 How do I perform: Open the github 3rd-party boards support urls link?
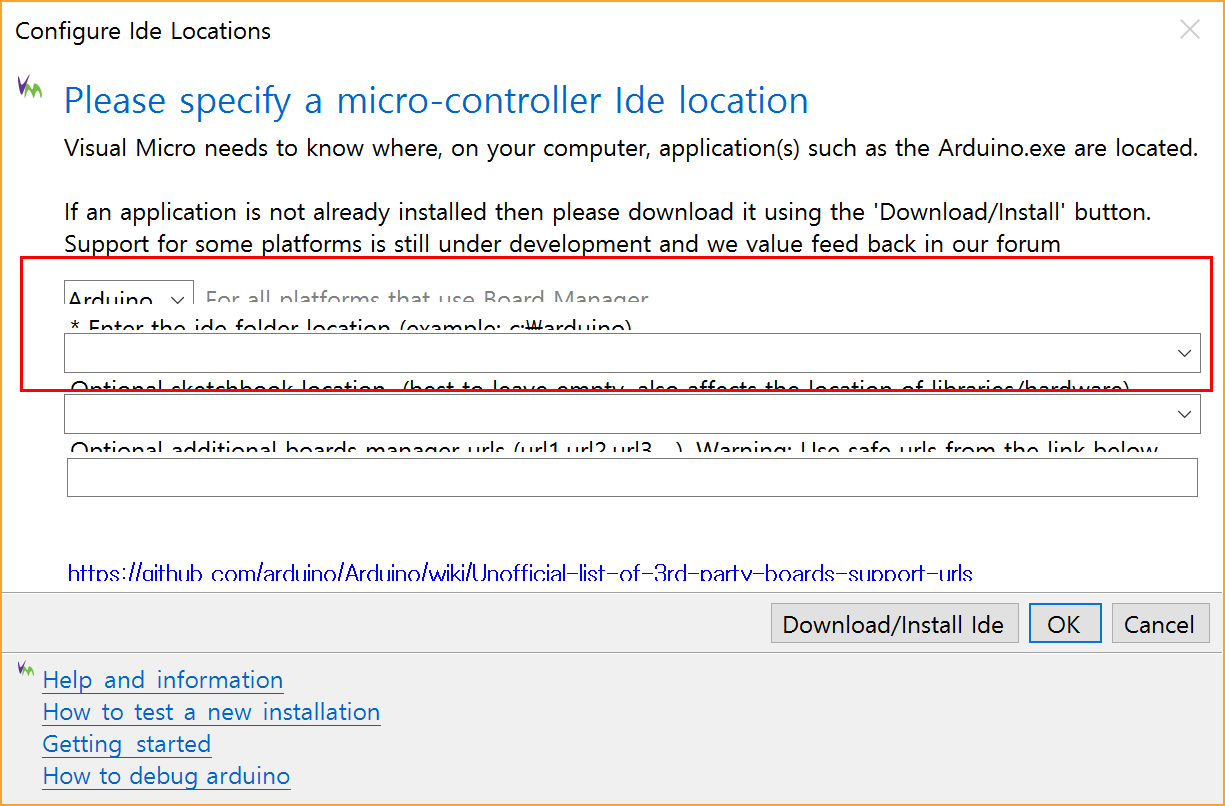point(520,573)
